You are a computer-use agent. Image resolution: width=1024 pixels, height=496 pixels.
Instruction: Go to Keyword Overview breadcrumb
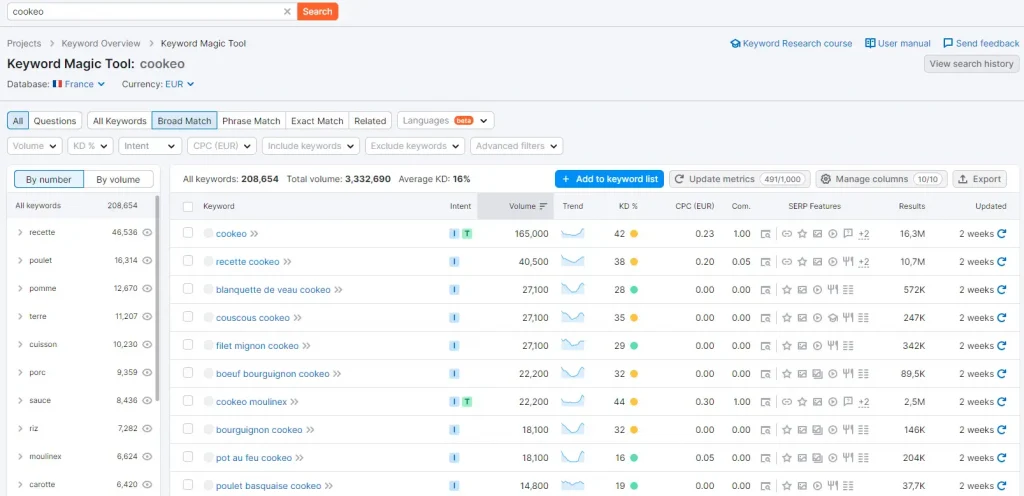pos(101,44)
